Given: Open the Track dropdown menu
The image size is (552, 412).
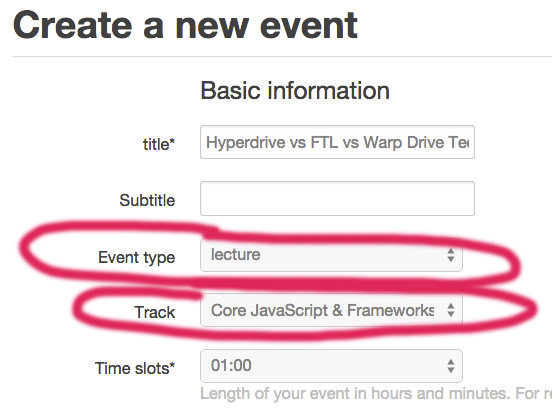Looking at the screenshot, I should click(x=331, y=310).
